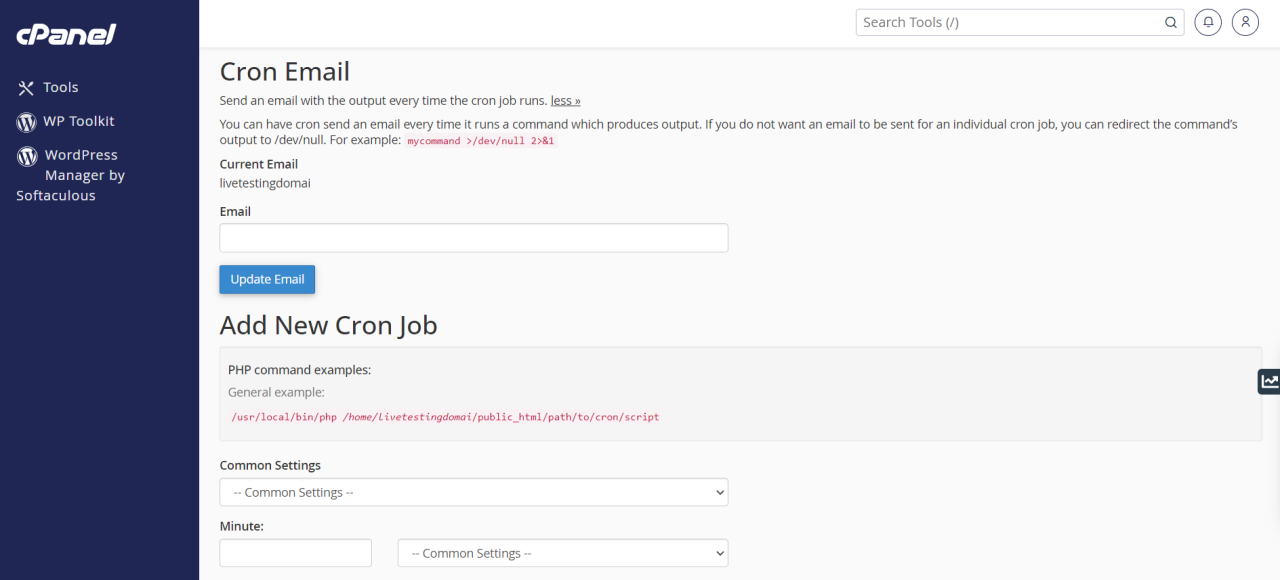The width and height of the screenshot is (1280, 580).
Task: Click inside the Minute text box
Action: (x=294, y=552)
